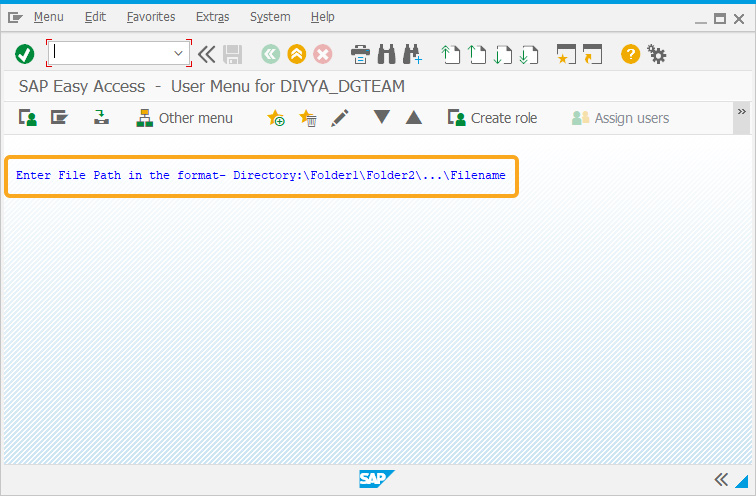Expand application toolbar overflow chevron
This screenshot has width=756, height=496.
(x=742, y=112)
